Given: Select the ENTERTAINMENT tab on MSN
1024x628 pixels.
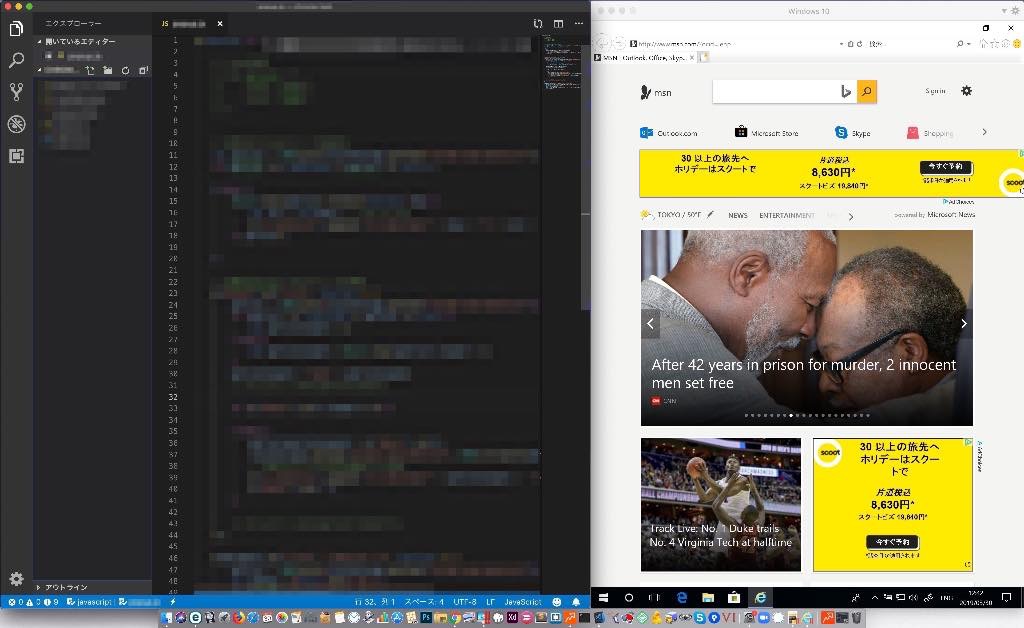Looking at the screenshot, I should coord(786,215).
